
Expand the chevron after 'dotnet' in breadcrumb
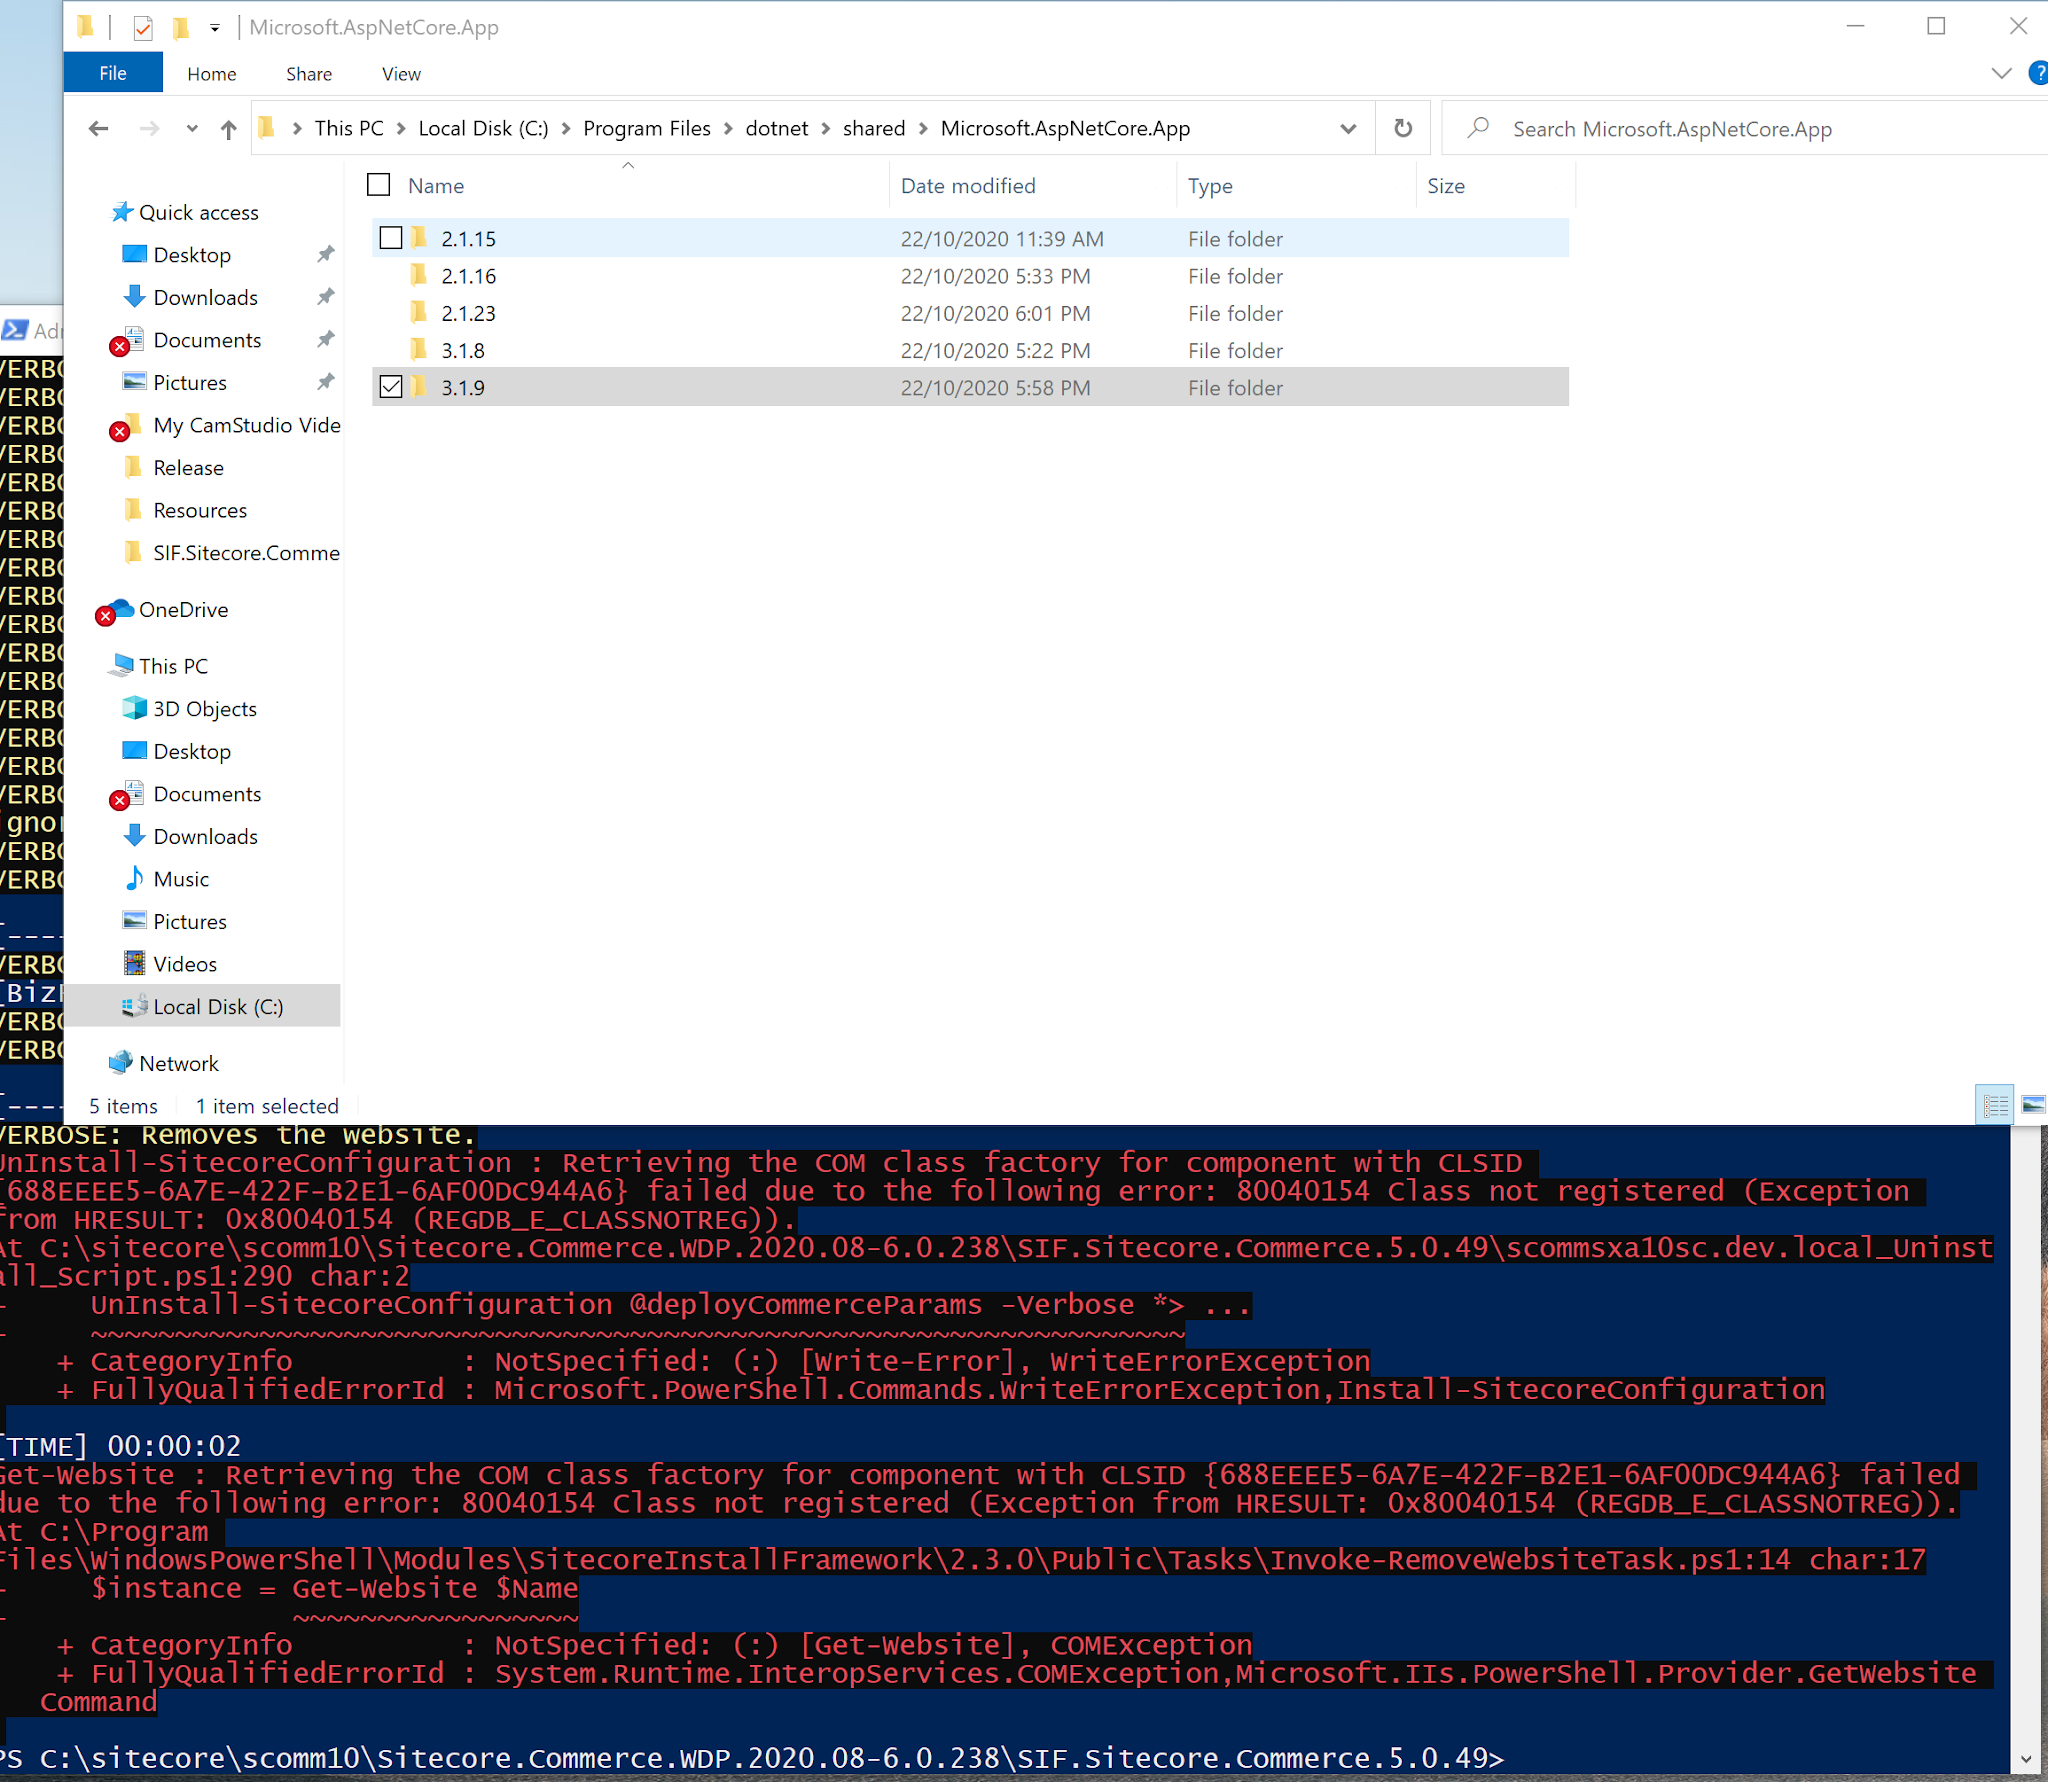(x=826, y=129)
